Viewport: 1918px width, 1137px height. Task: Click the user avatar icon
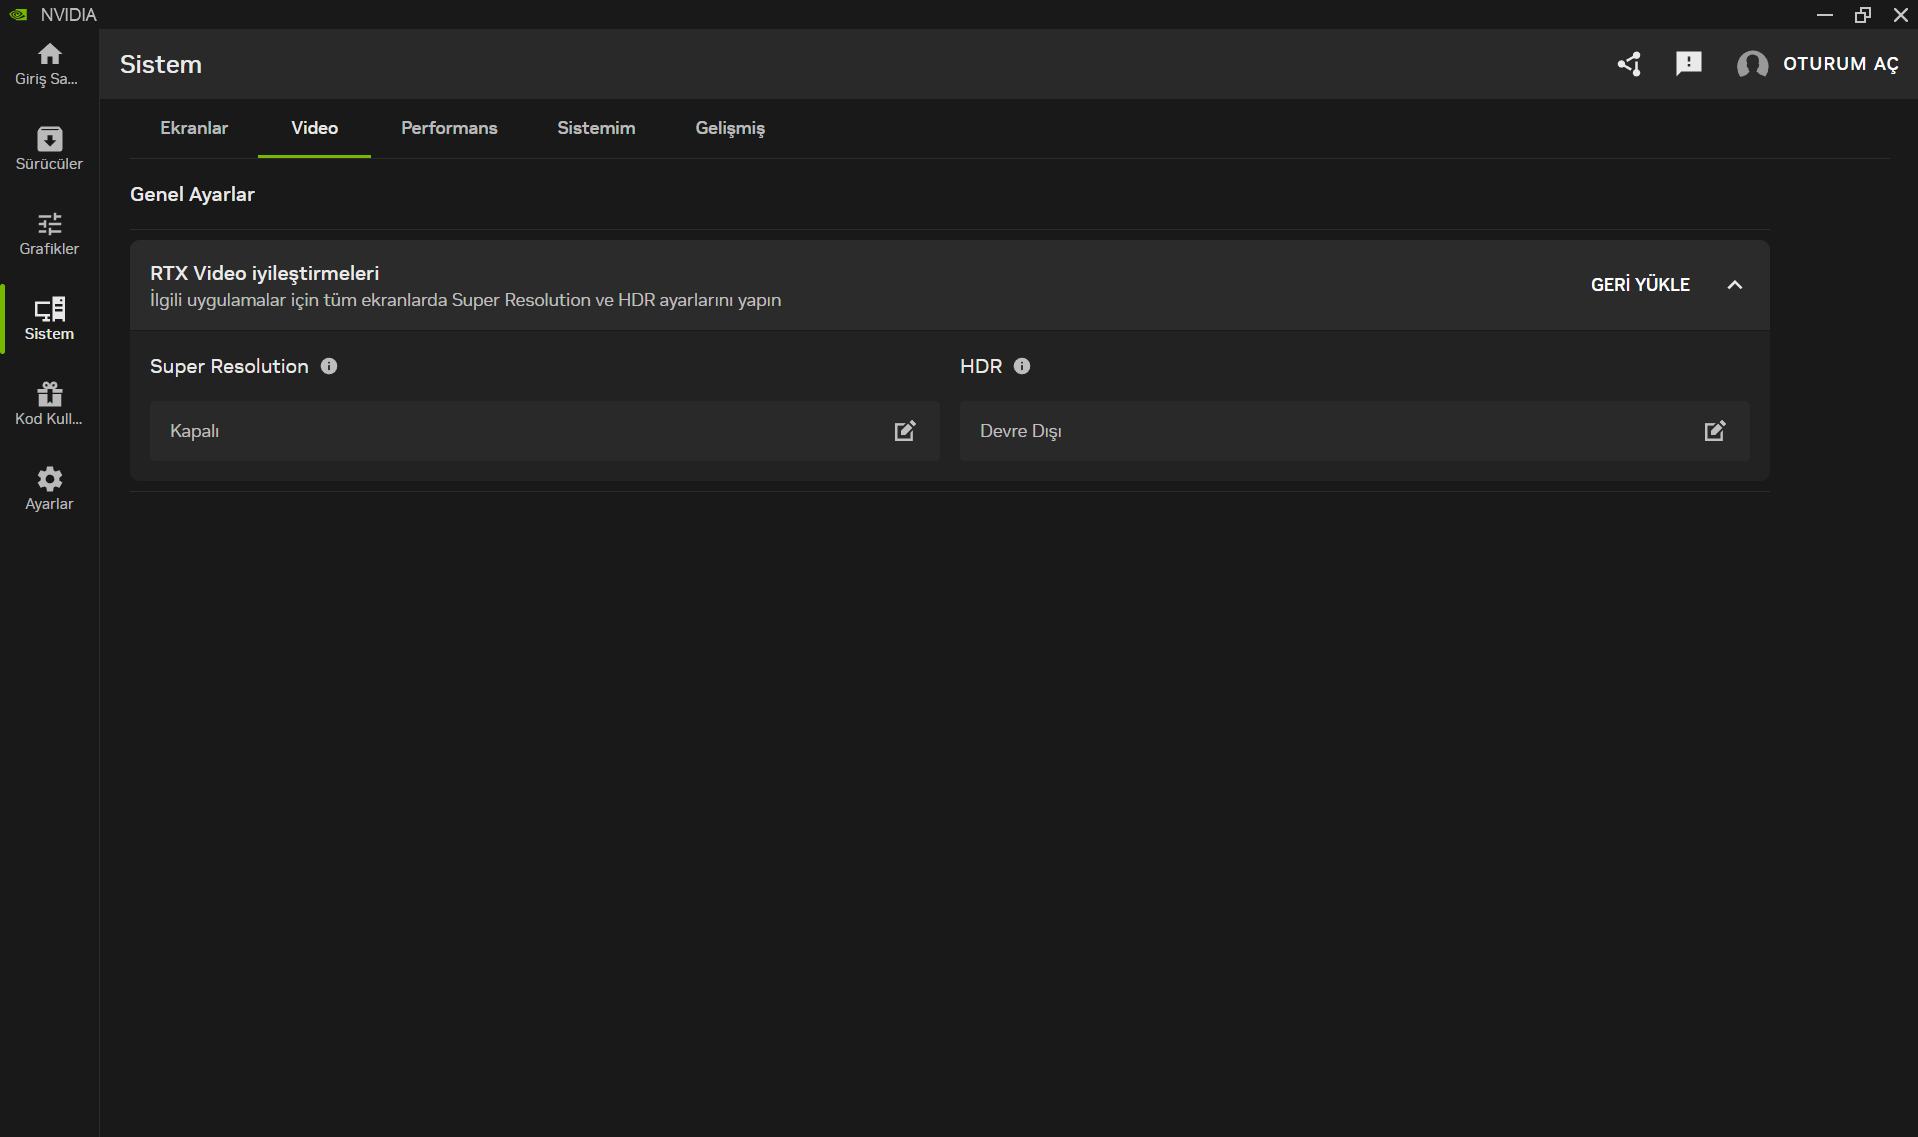[x=1752, y=64]
